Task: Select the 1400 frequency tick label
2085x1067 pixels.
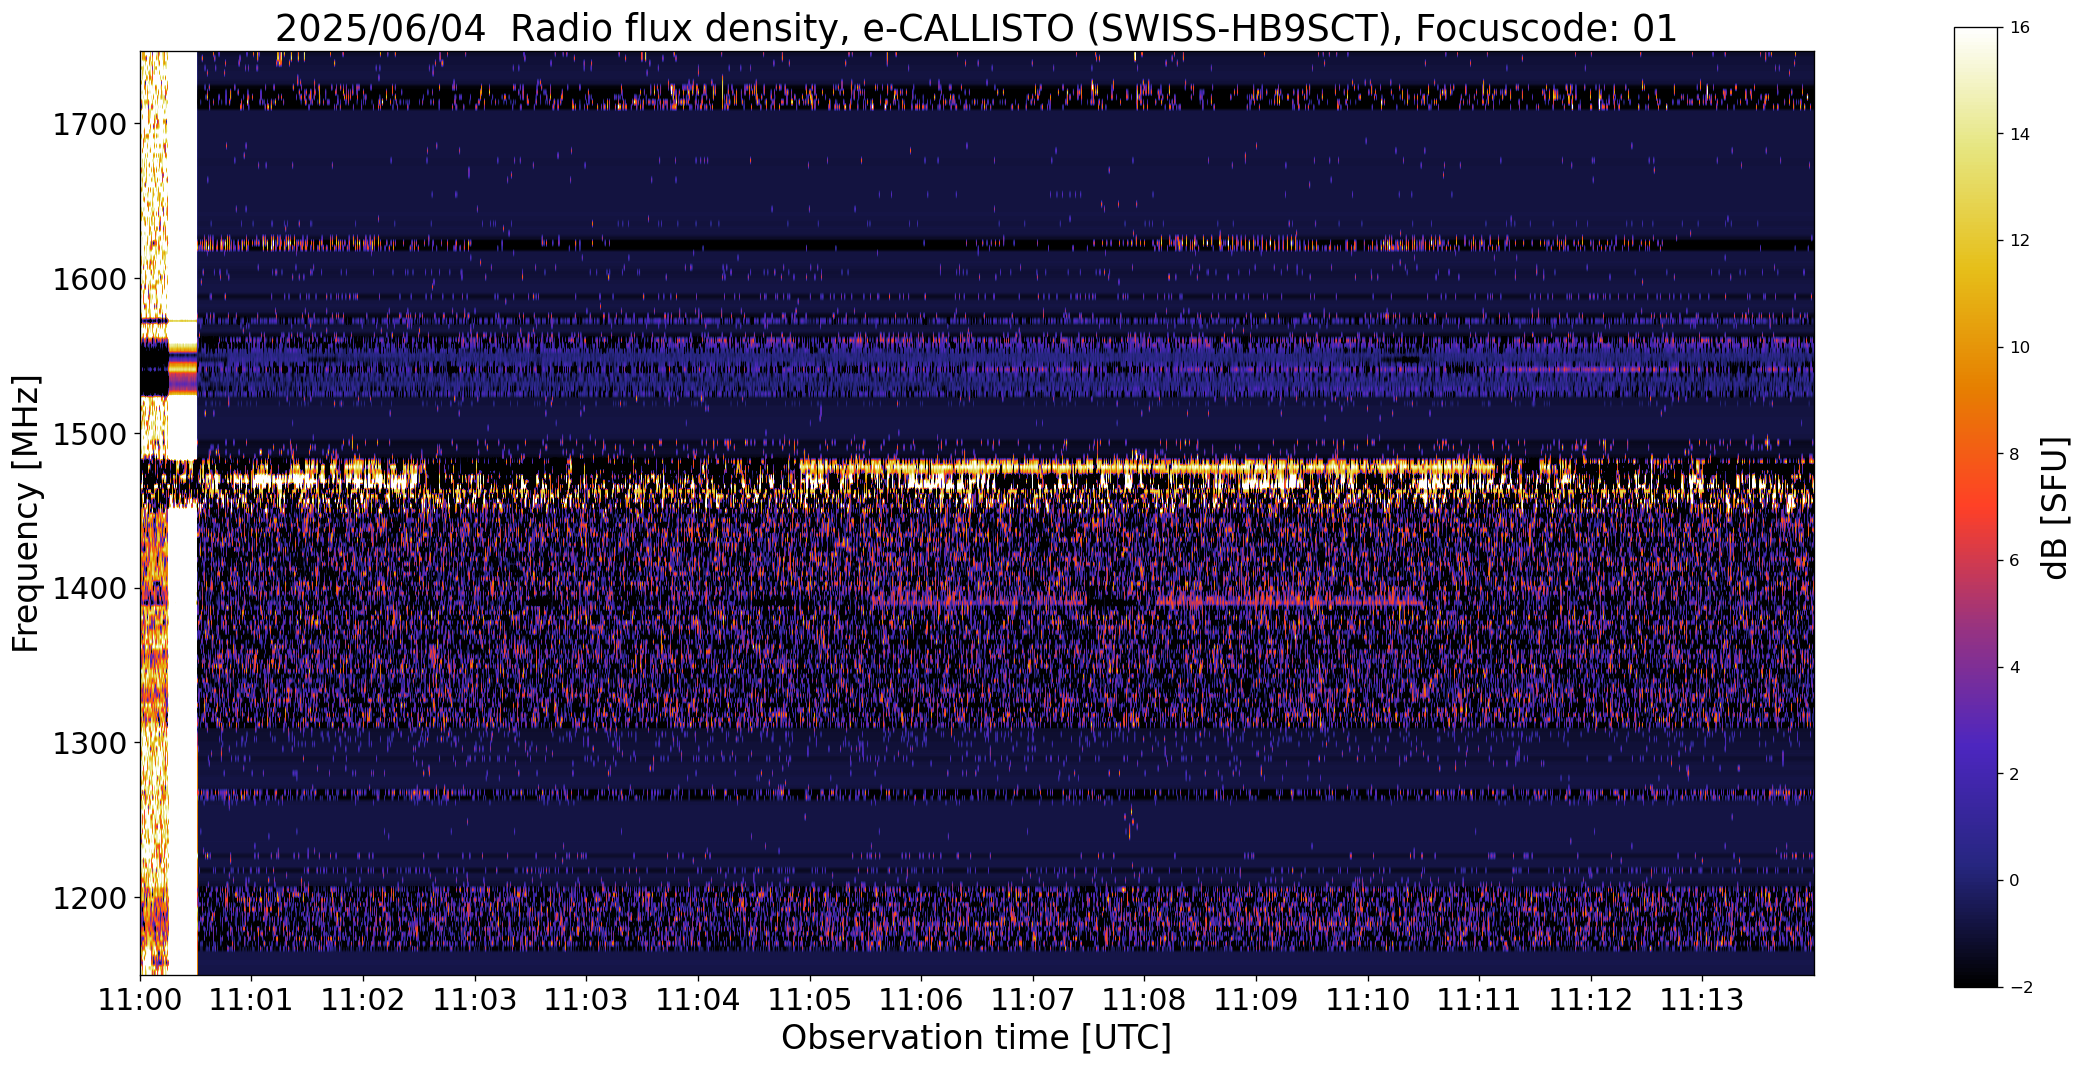Action: click(89, 589)
